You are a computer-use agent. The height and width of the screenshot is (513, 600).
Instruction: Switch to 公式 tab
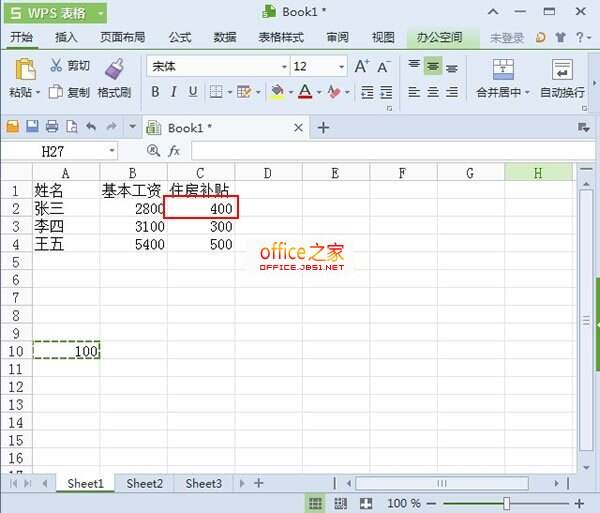(180, 37)
